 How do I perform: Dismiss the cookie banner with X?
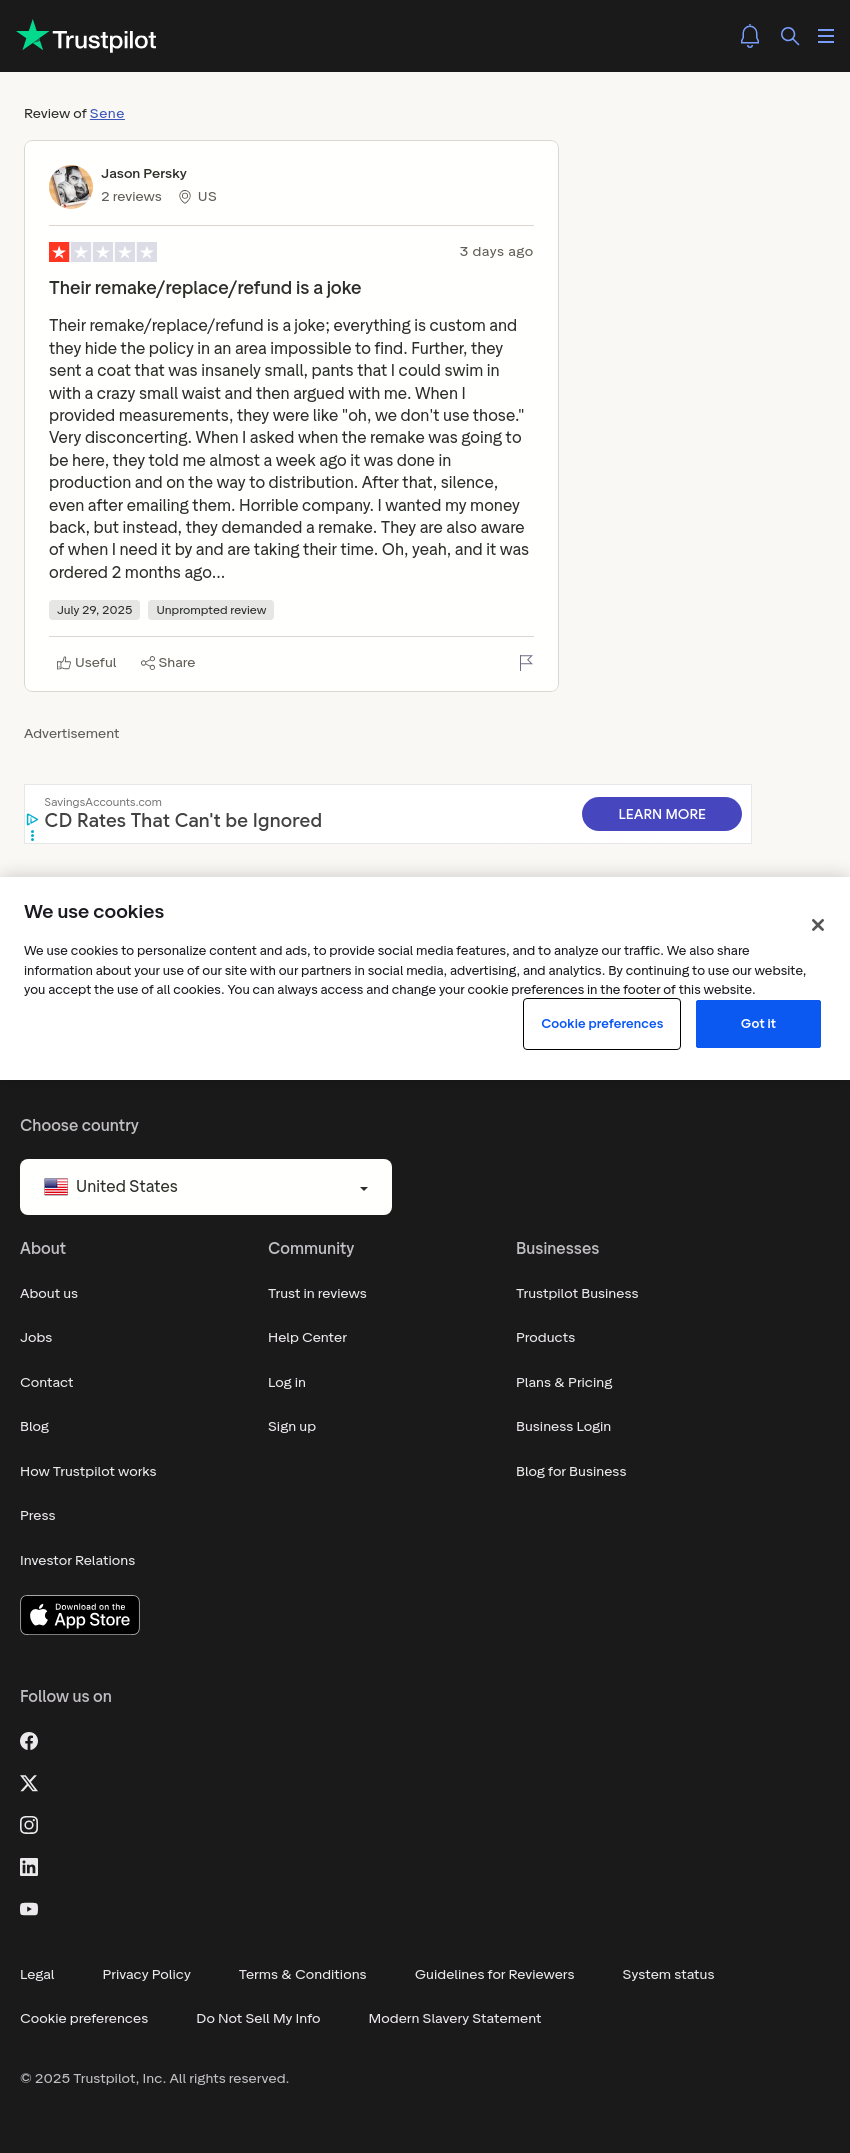click(x=818, y=925)
